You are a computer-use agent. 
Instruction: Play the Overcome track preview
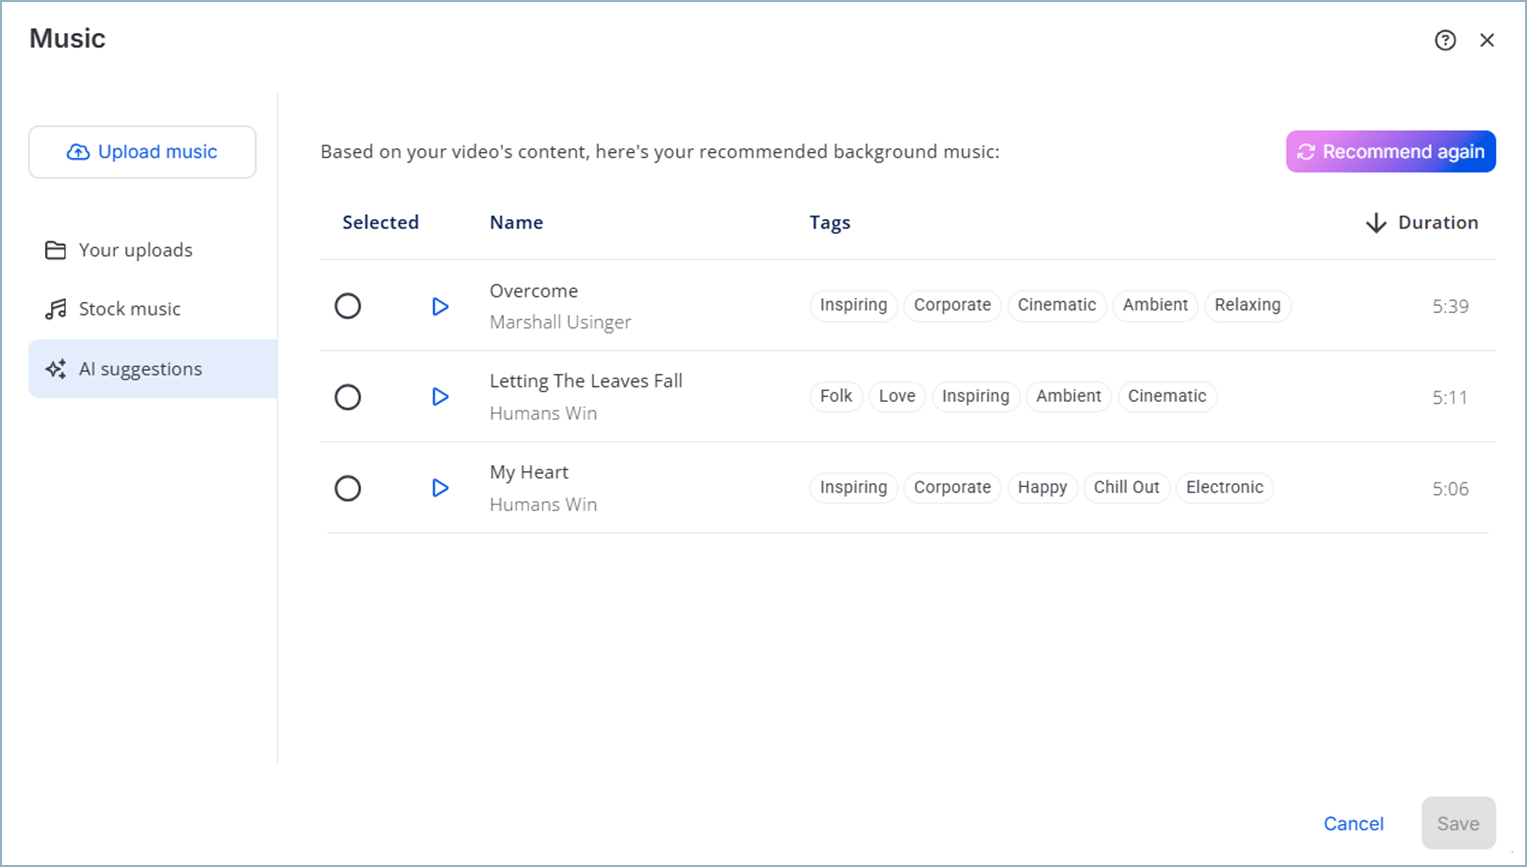440,306
